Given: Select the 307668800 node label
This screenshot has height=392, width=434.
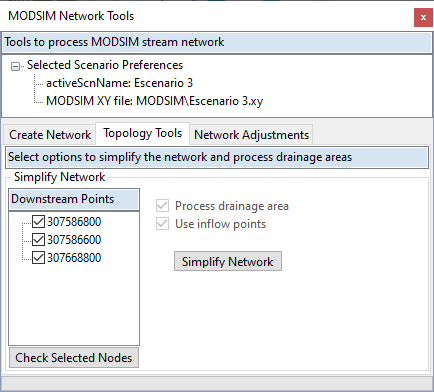Looking at the screenshot, I should (74, 258).
